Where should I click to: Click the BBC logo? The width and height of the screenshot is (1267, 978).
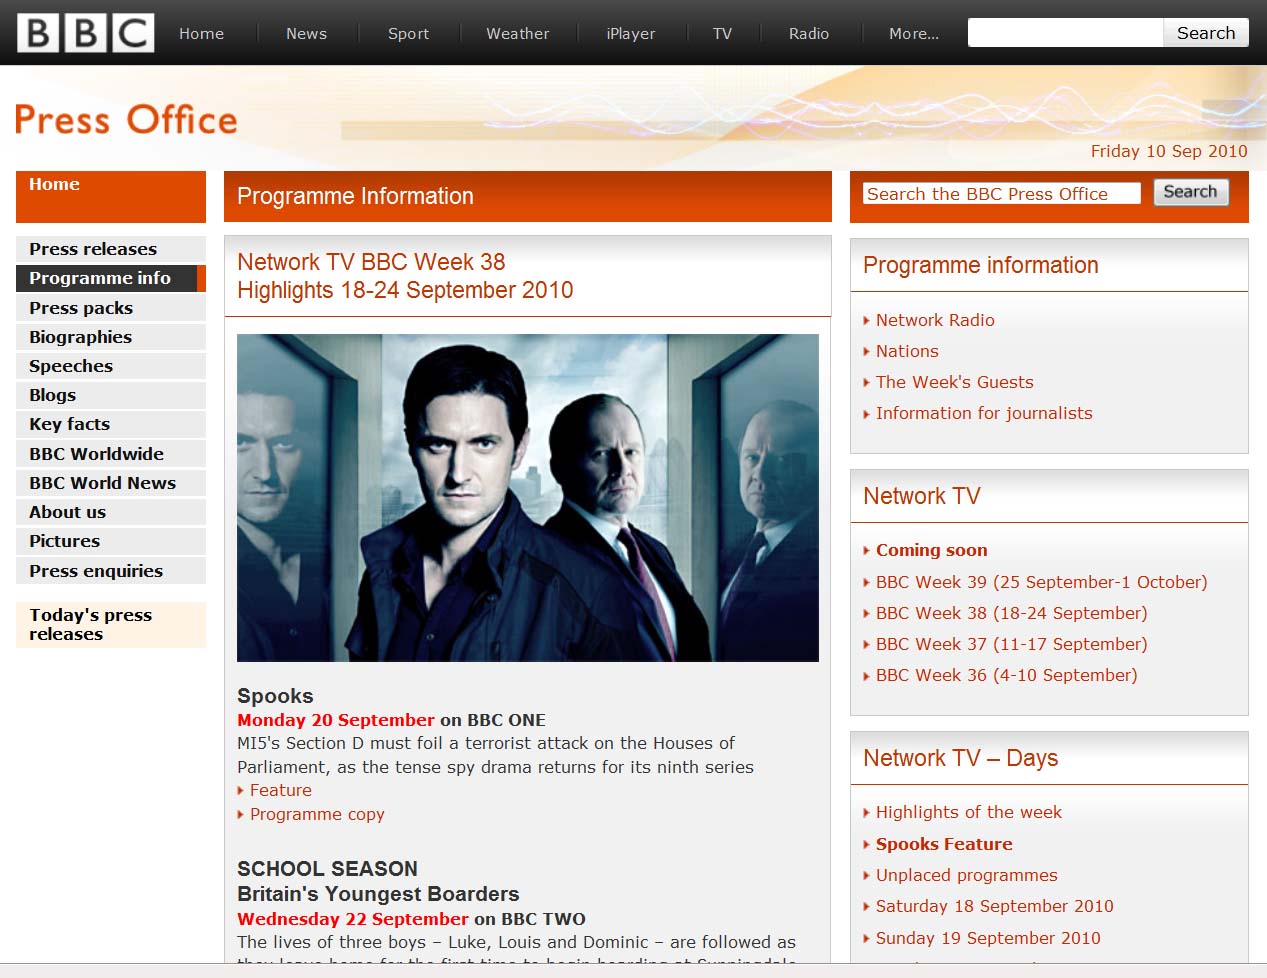point(86,33)
